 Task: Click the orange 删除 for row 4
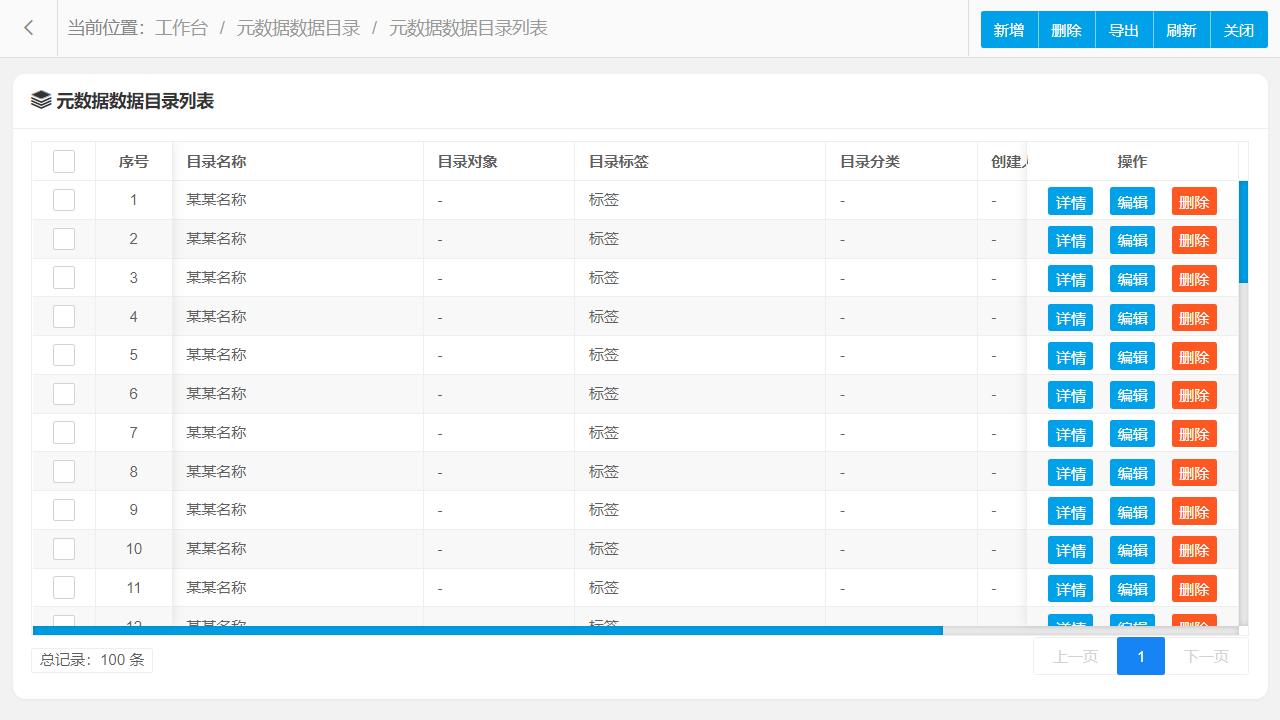point(1194,318)
